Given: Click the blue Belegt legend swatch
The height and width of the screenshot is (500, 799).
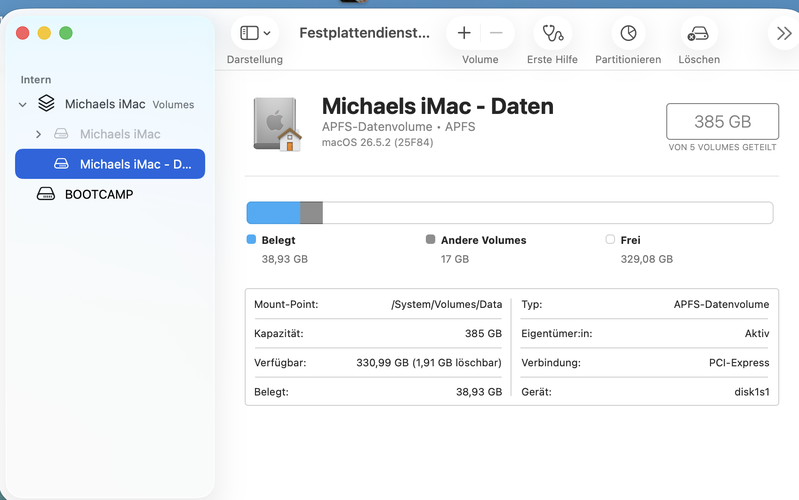Looking at the screenshot, I should pyautogui.click(x=251, y=239).
